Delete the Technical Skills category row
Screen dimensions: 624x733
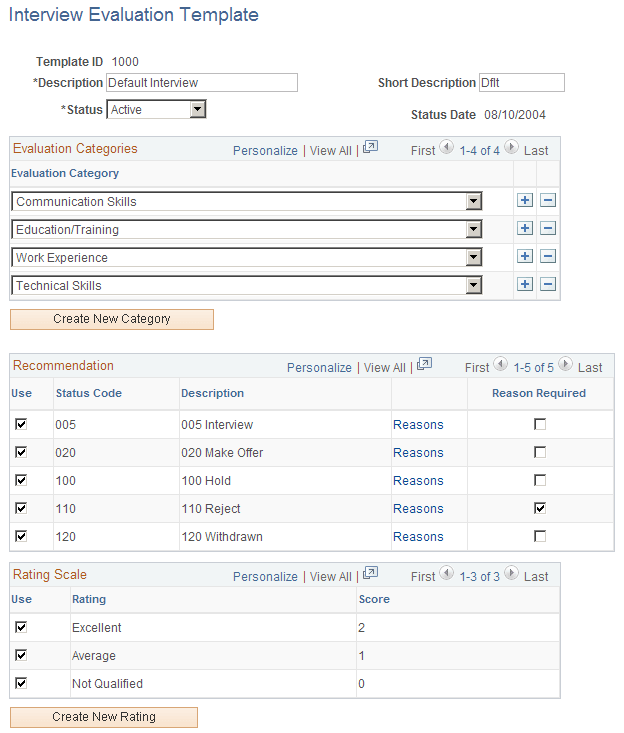pos(548,285)
